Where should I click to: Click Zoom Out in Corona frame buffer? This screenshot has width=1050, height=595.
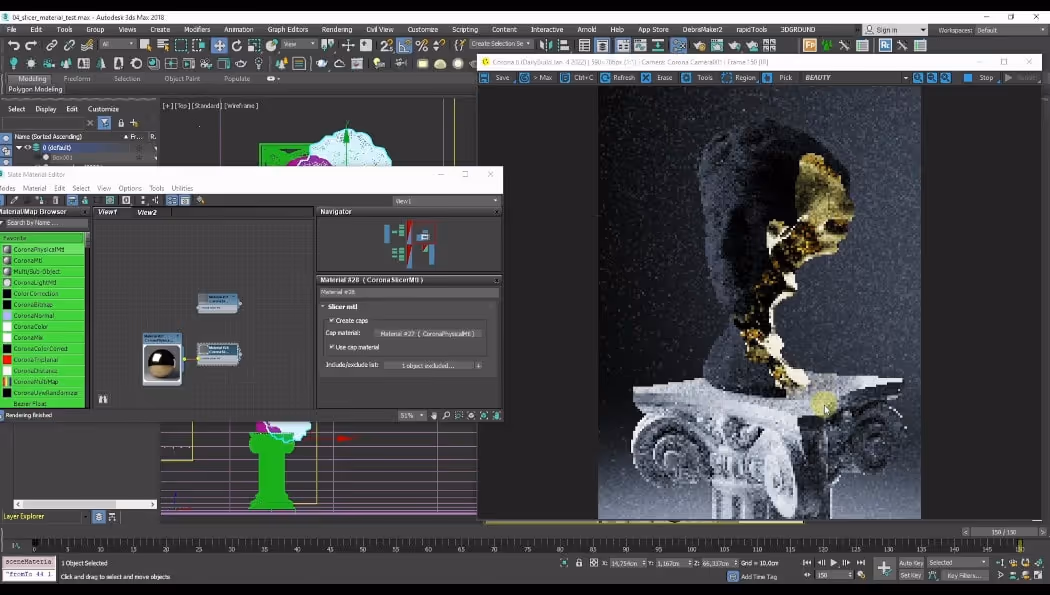(931, 78)
